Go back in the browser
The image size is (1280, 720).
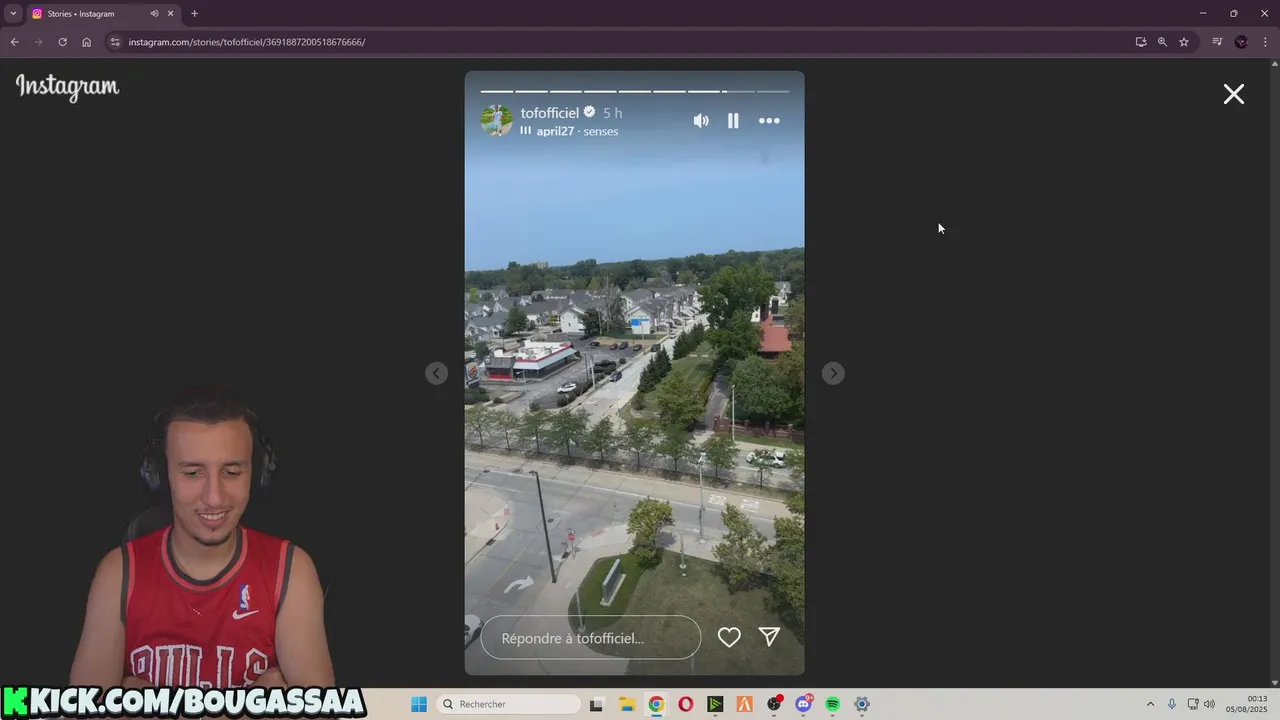[x=14, y=42]
